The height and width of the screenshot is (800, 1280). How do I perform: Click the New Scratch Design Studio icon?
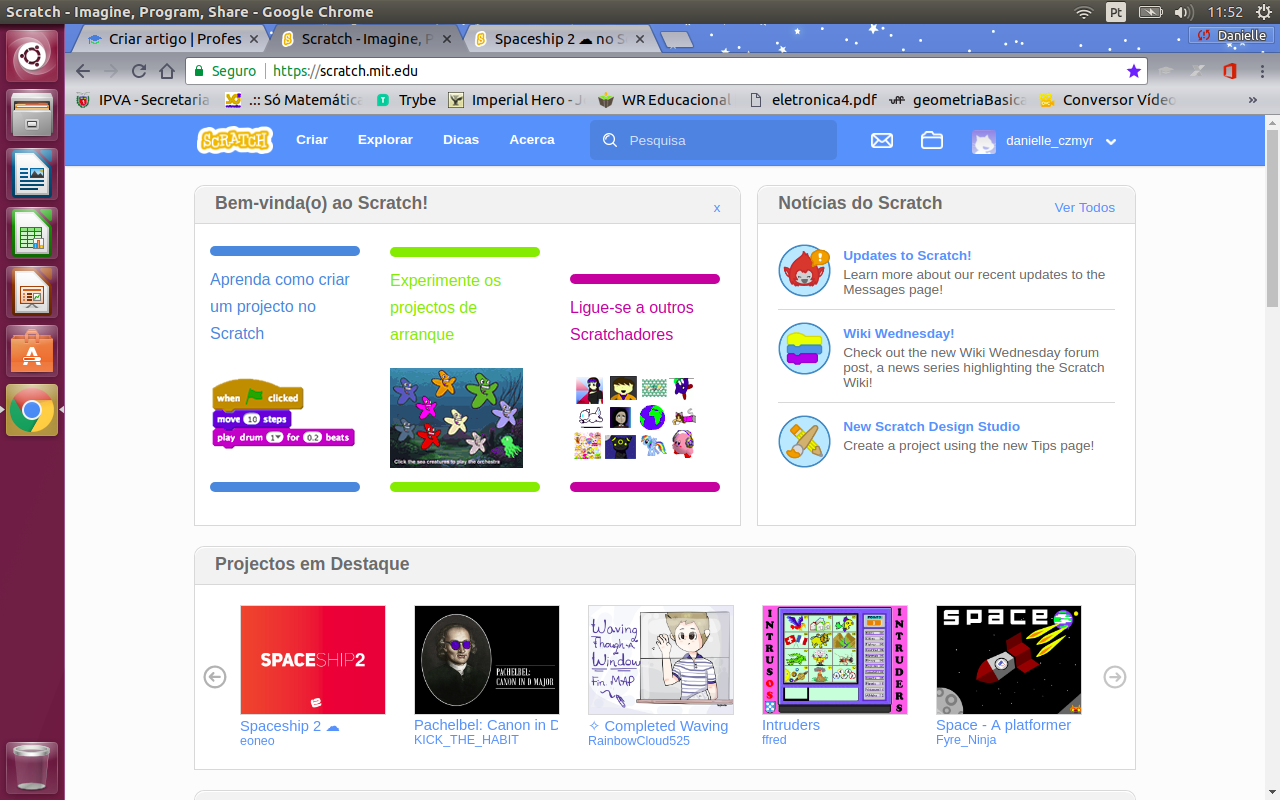805,442
